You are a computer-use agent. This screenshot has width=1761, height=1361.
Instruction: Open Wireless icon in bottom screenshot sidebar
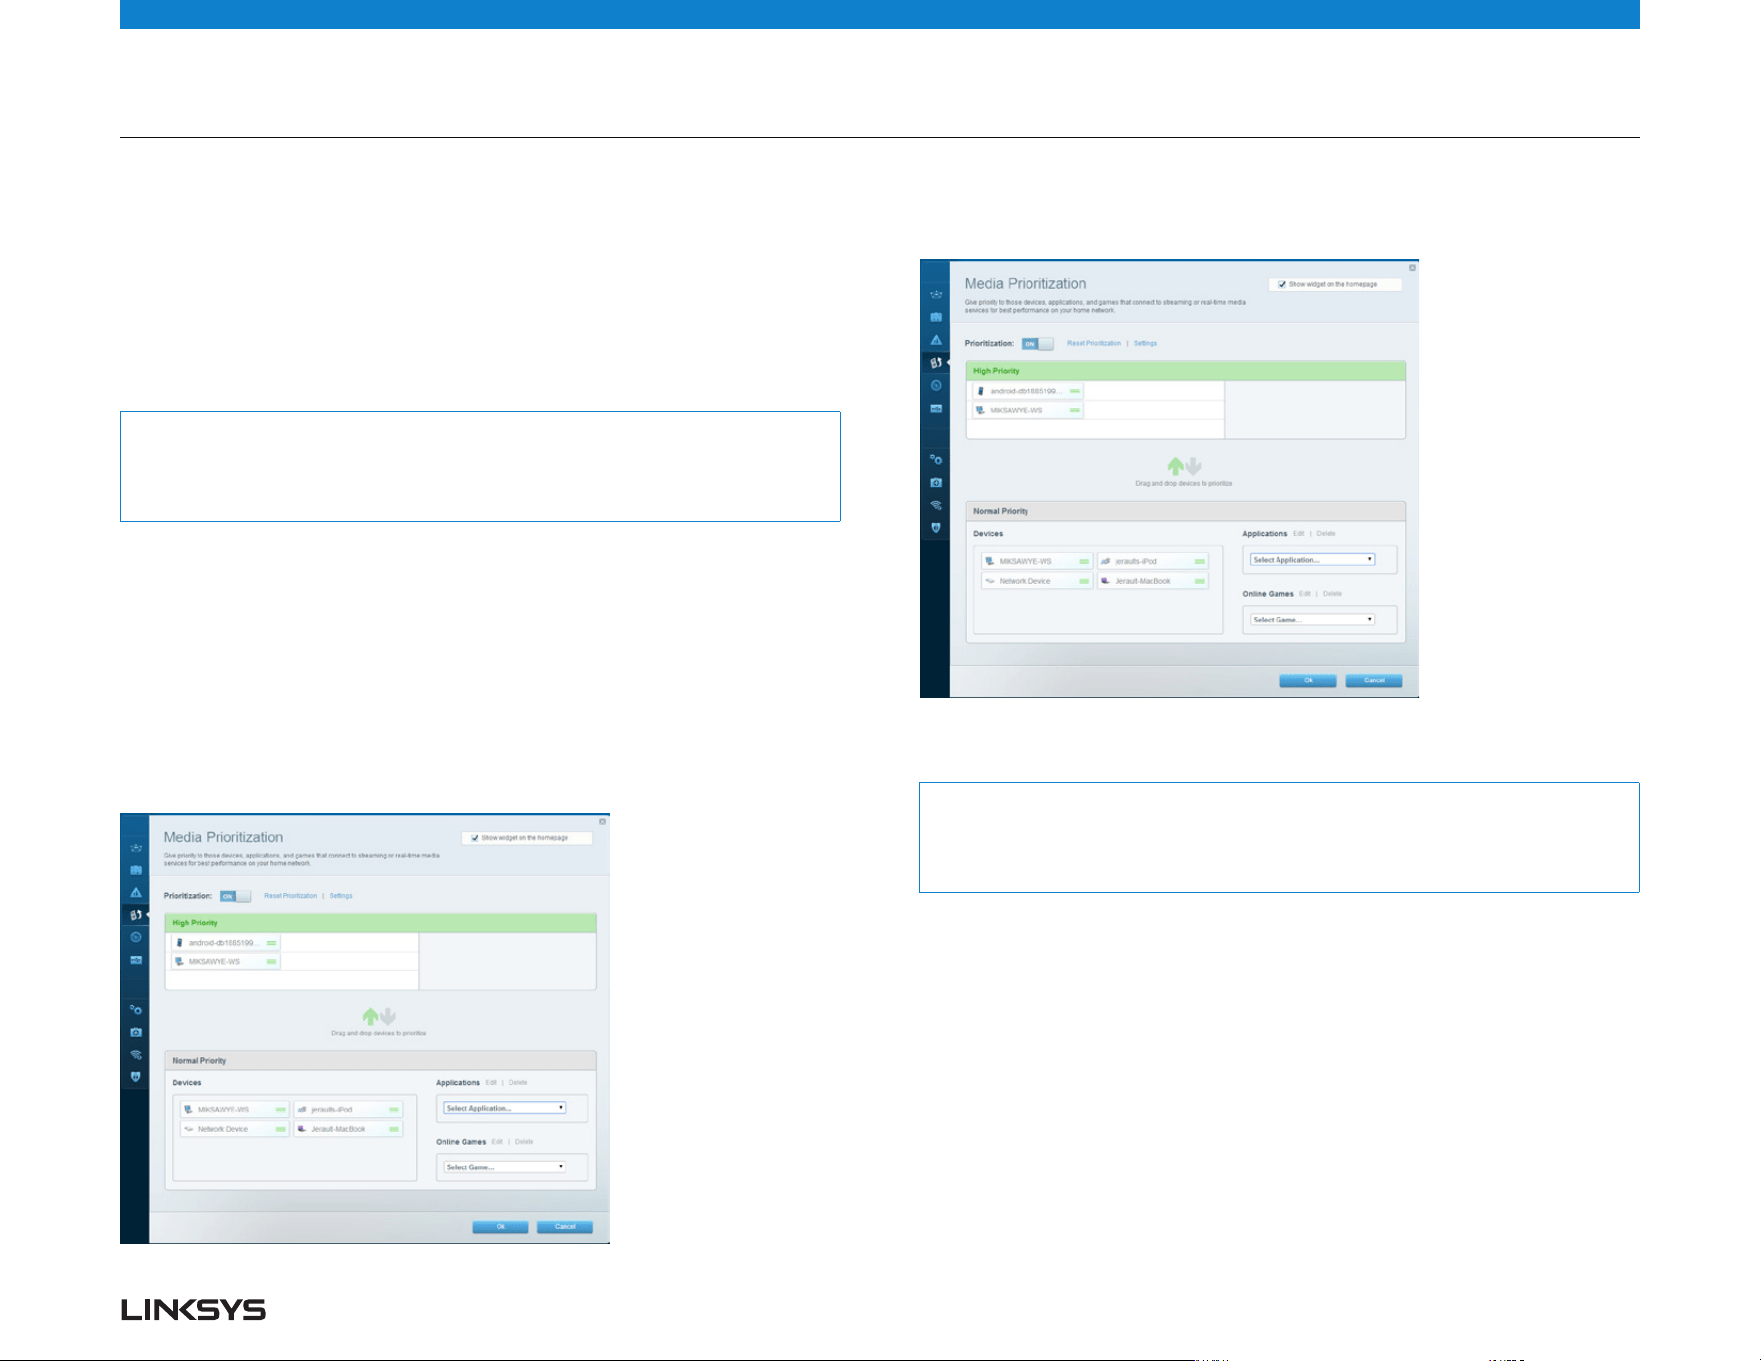(136, 1054)
